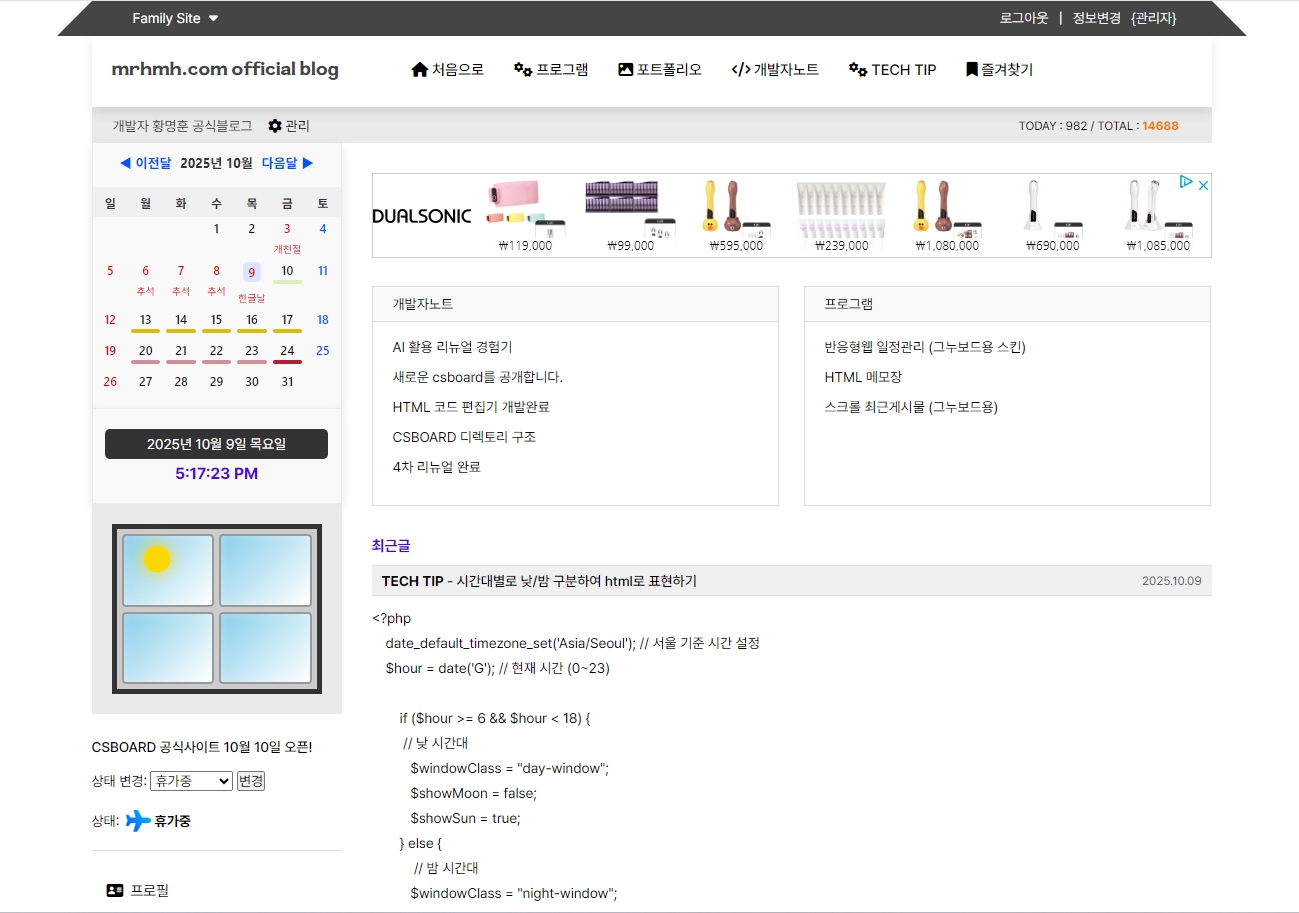Click the bookmark icon beside 즐겨찾기
Screen dimensions: 1299x913
(x=971, y=70)
